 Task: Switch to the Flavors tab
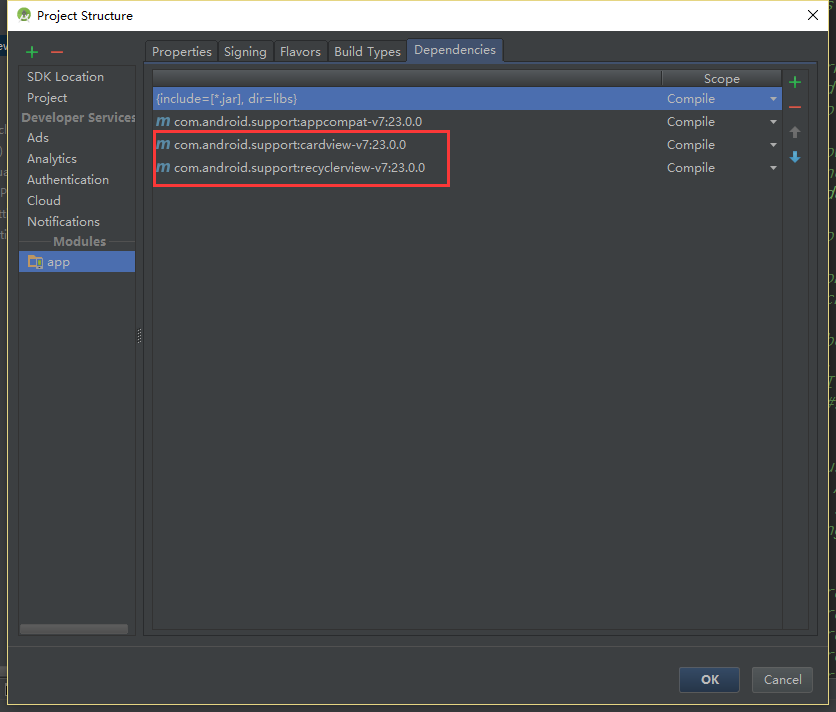(x=300, y=52)
